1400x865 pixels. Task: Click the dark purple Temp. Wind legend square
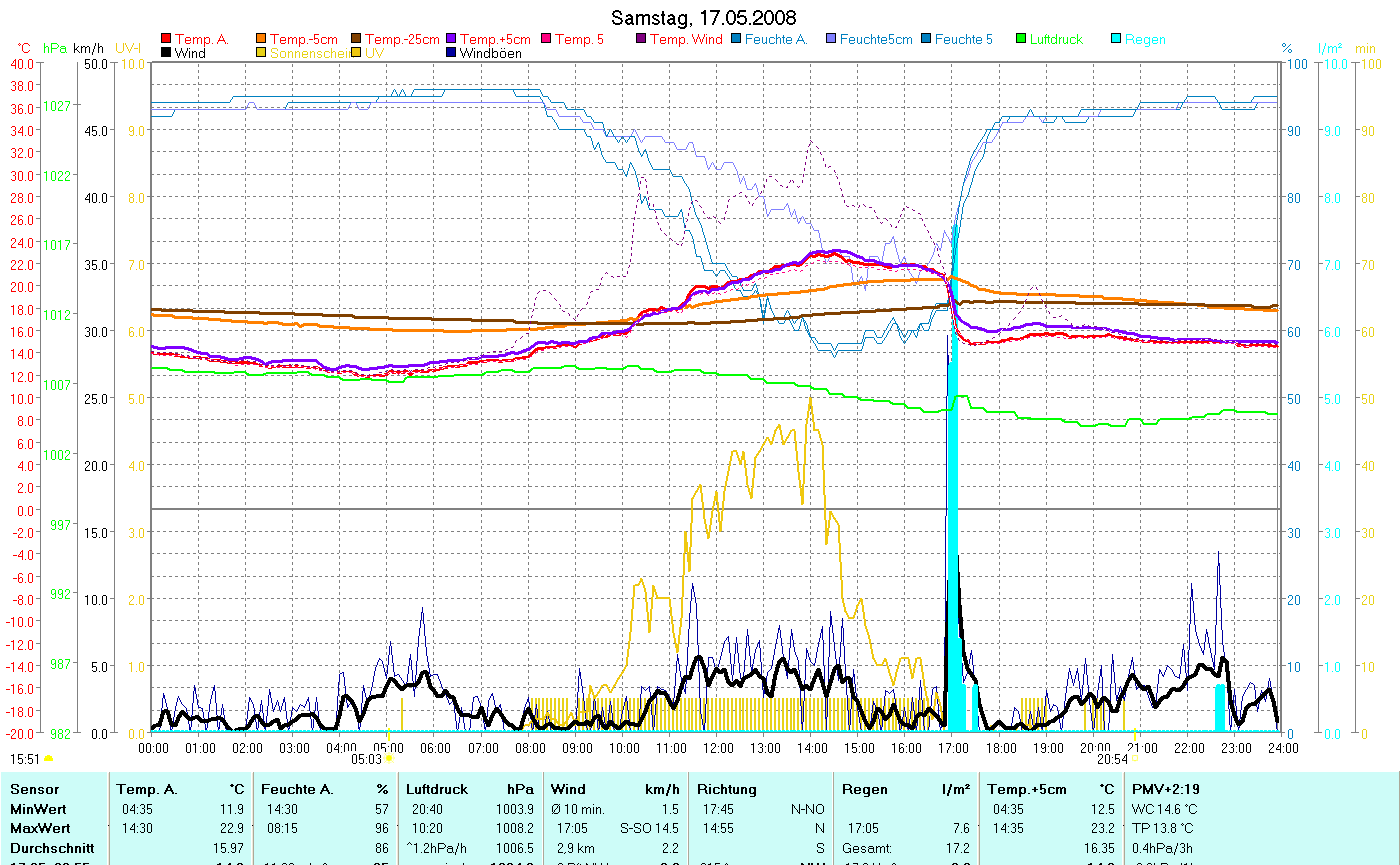point(642,39)
